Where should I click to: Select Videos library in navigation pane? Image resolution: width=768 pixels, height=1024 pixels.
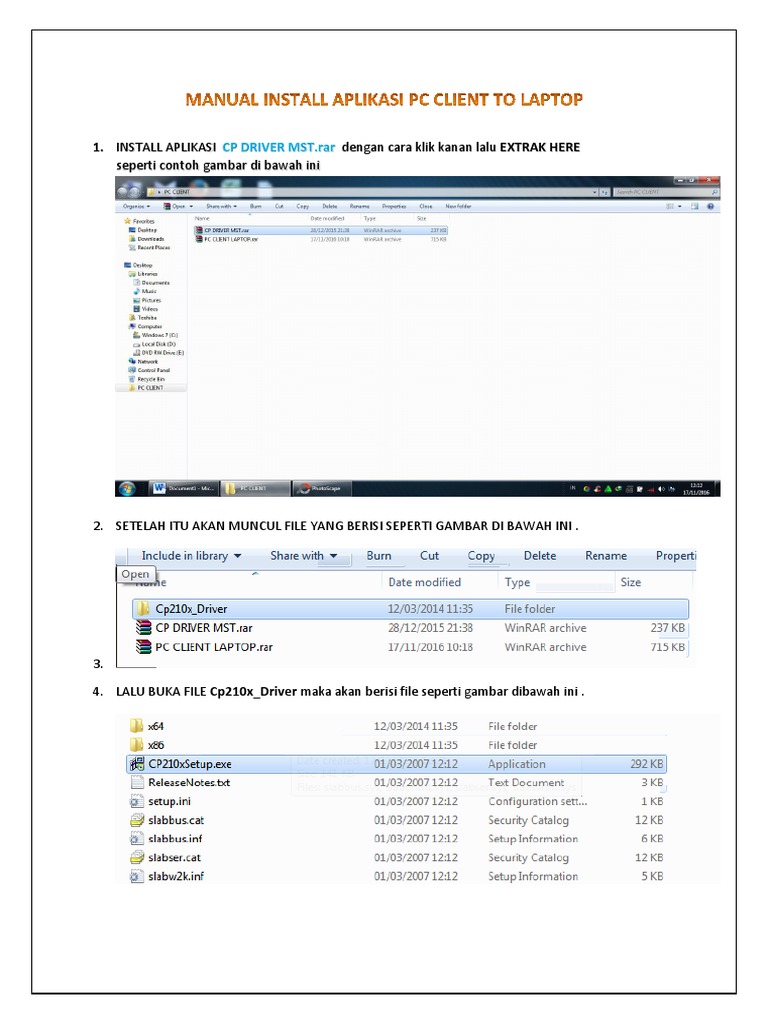[146, 309]
